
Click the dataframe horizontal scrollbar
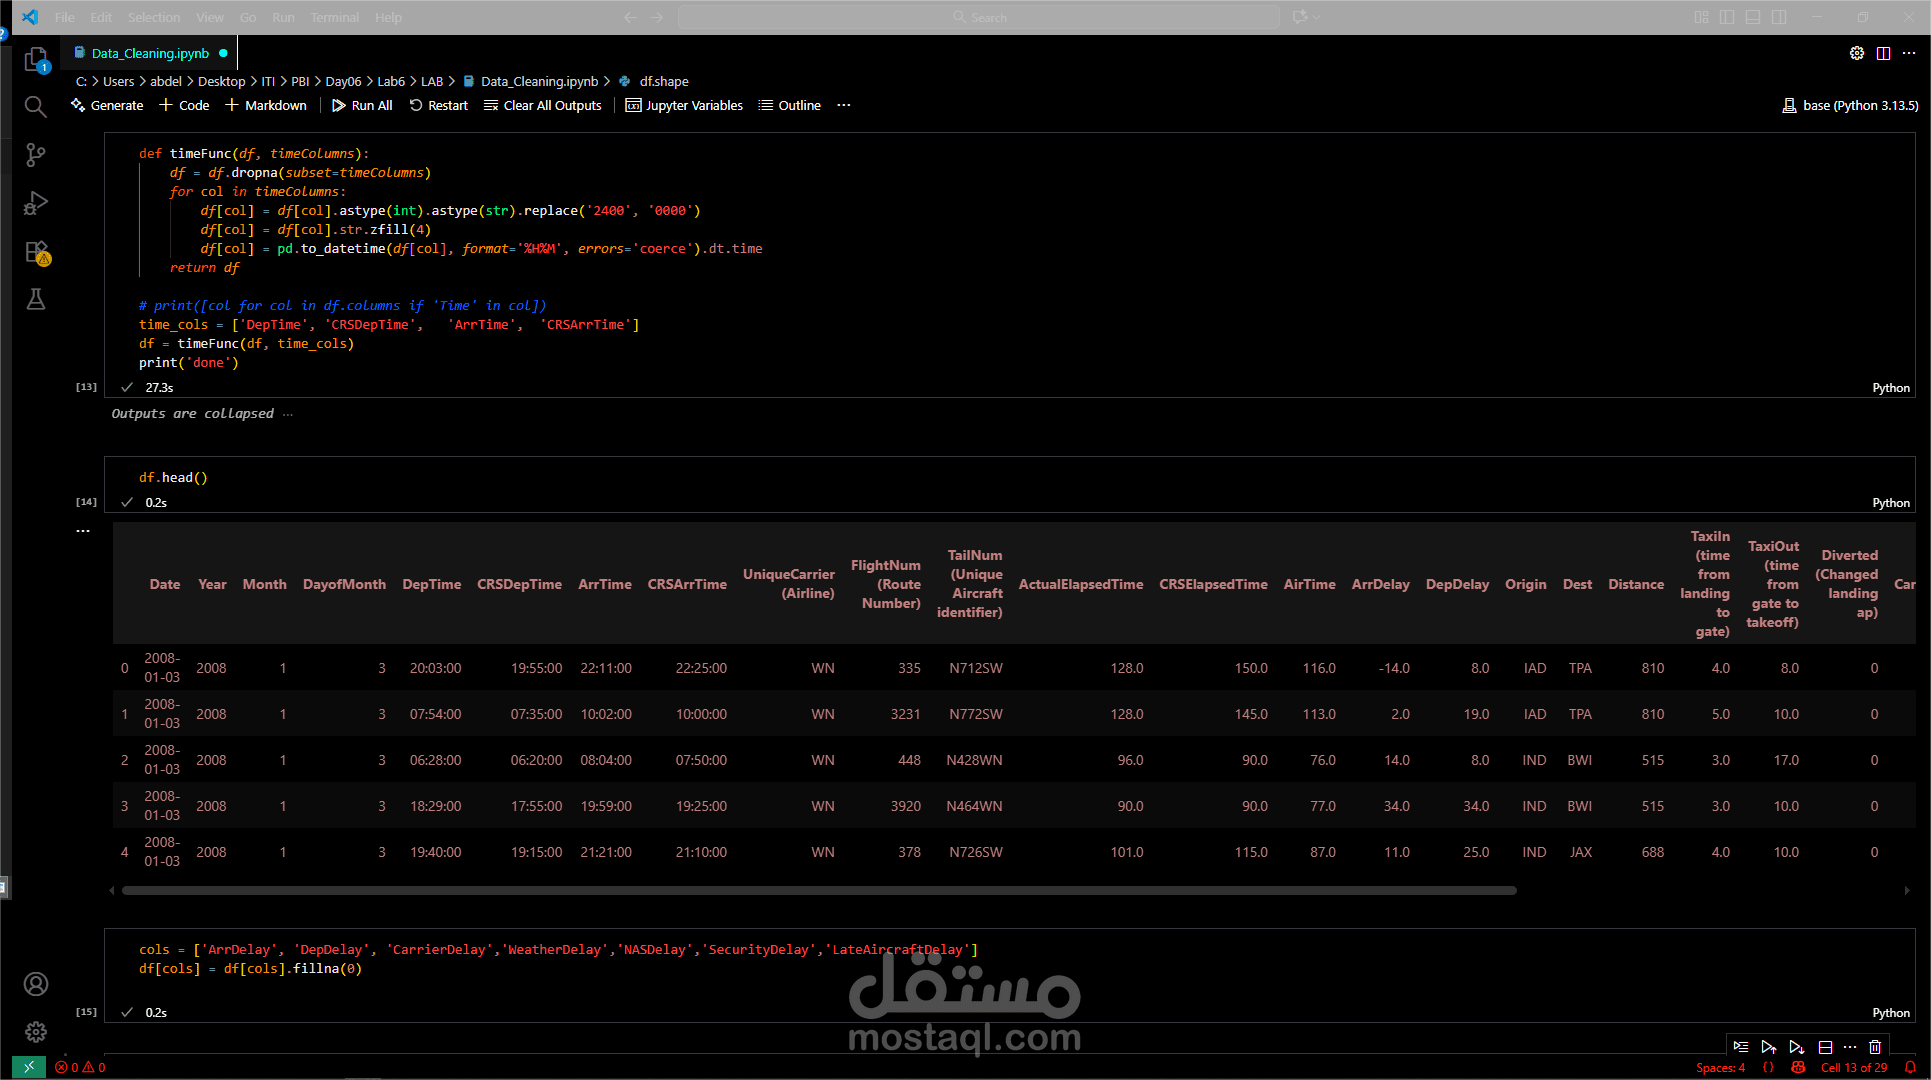pyautogui.click(x=818, y=890)
